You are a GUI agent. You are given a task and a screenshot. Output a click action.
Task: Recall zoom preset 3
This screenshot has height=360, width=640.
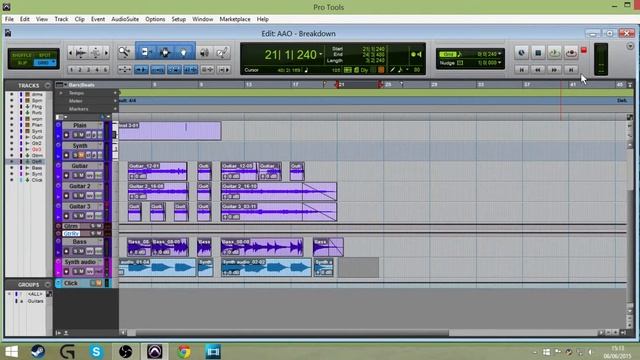point(89,70)
